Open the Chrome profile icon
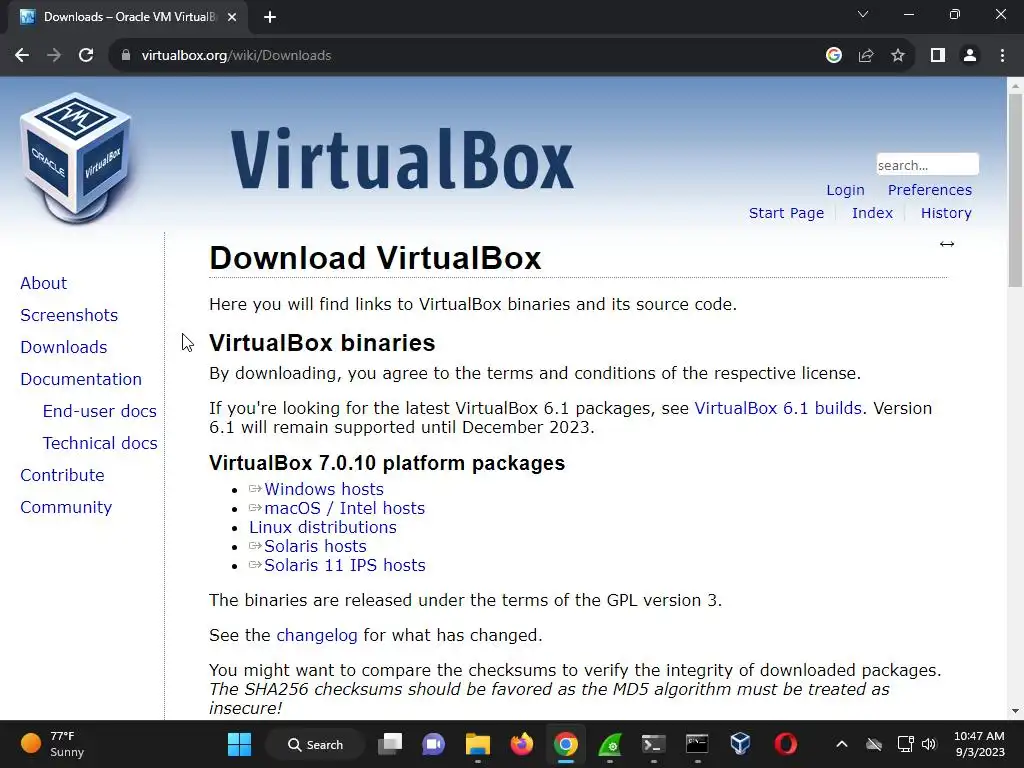1024x768 pixels. 970,56
